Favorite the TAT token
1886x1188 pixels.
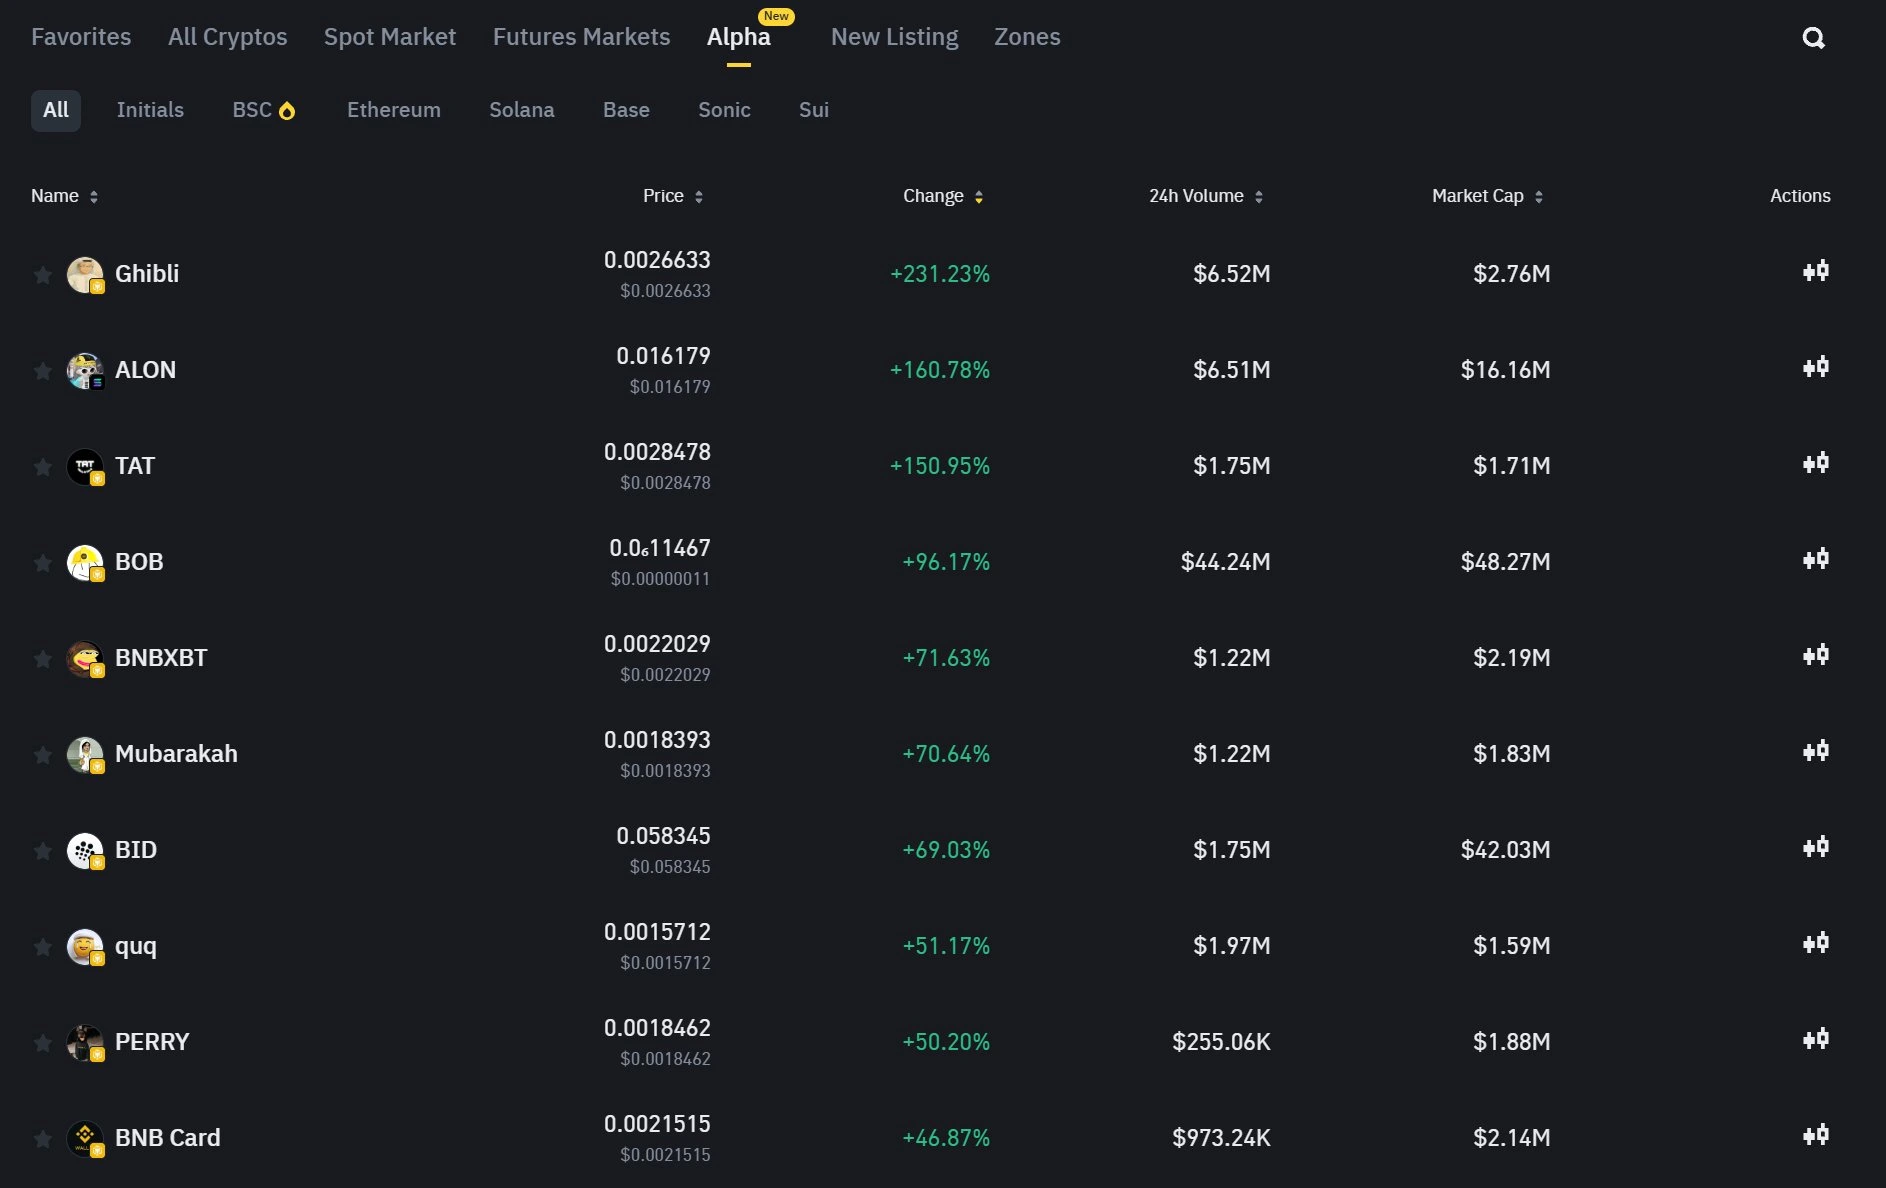[x=42, y=466]
